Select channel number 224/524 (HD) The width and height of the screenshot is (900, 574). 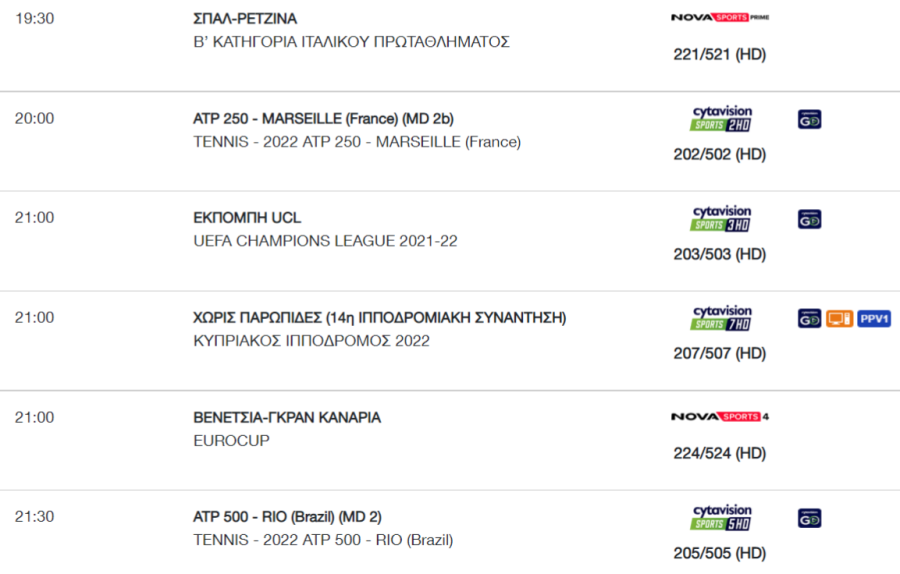pyautogui.click(x=720, y=453)
